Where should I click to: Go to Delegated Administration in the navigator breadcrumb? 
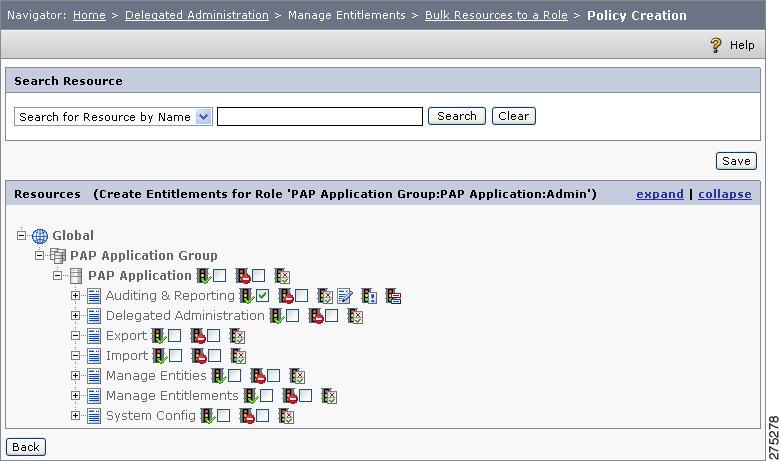click(197, 15)
